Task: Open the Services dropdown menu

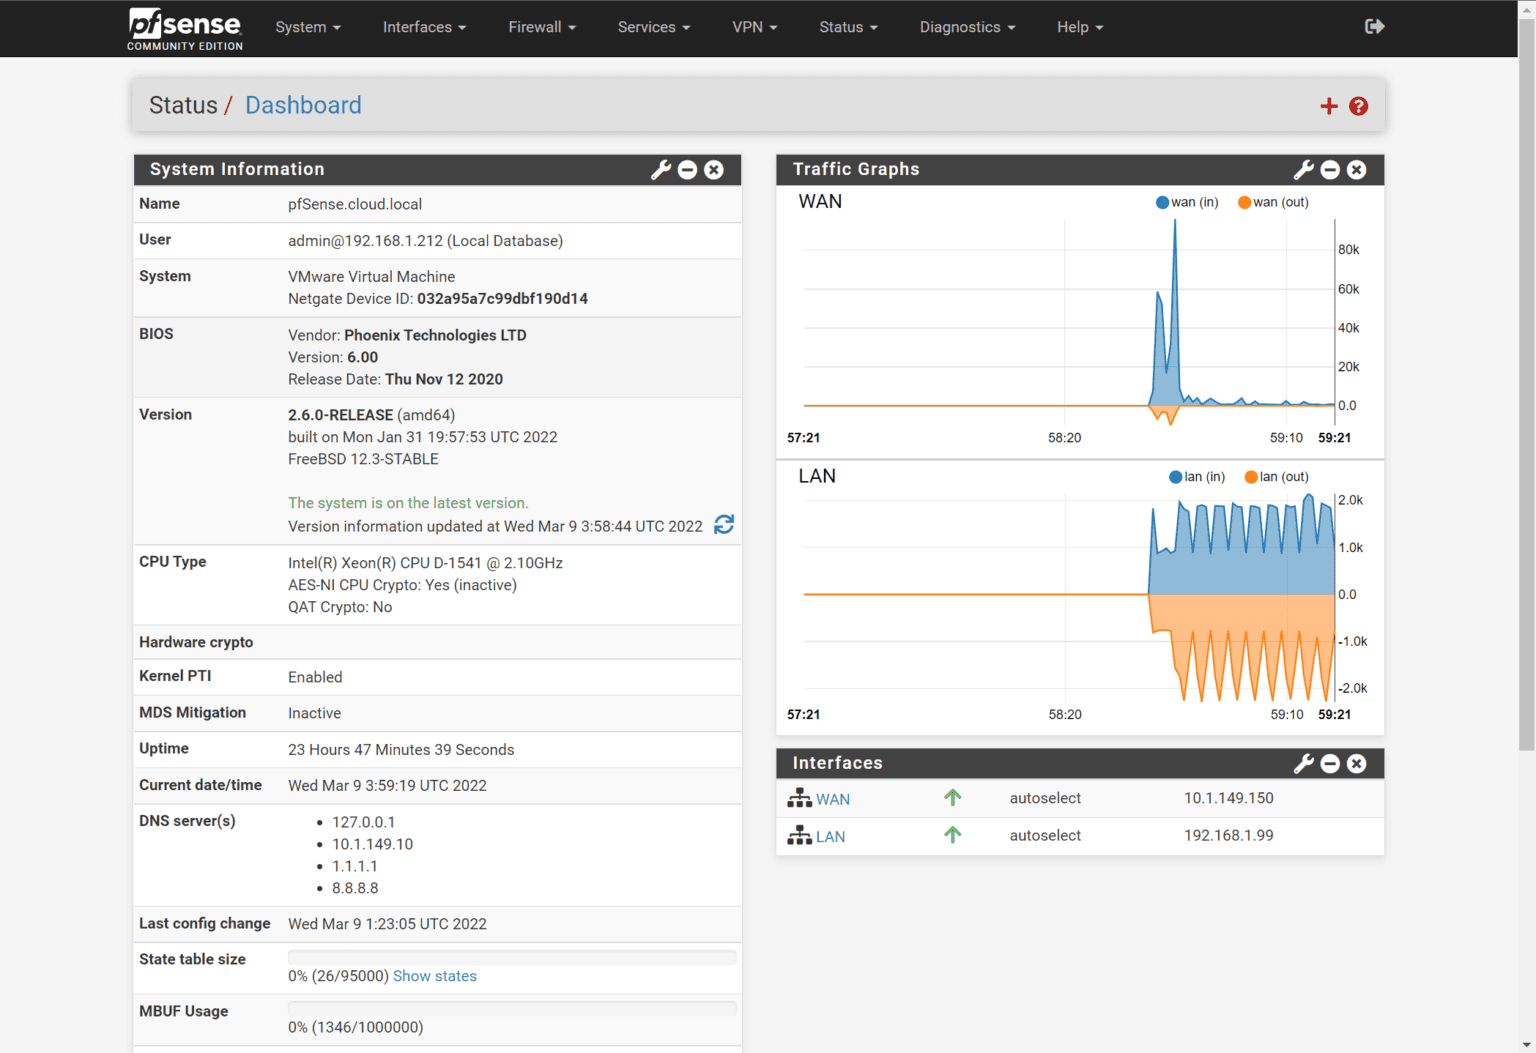Action: [x=653, y=27]
